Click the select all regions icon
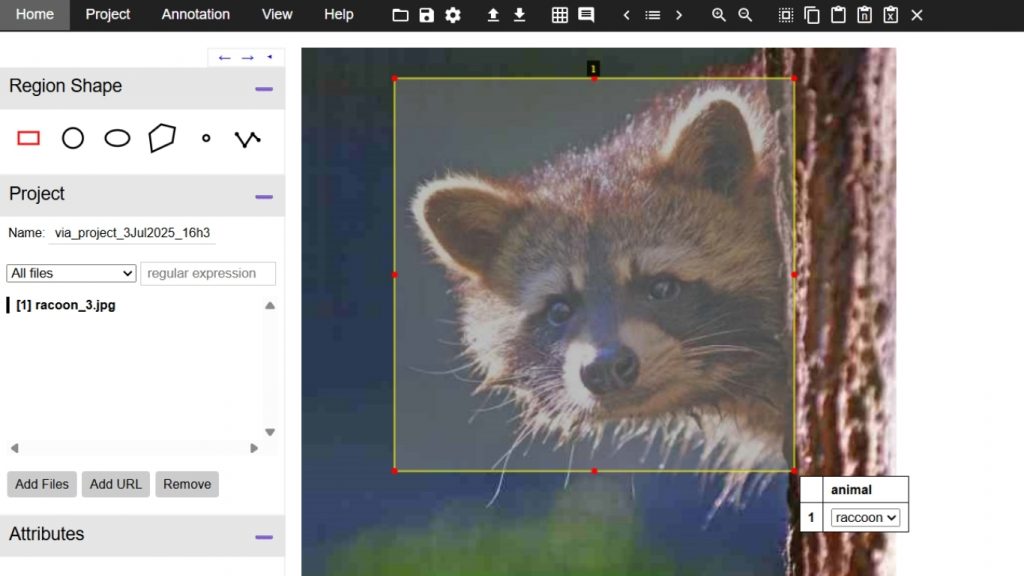This screenshot has width=1024, height=576. [786, 15]
